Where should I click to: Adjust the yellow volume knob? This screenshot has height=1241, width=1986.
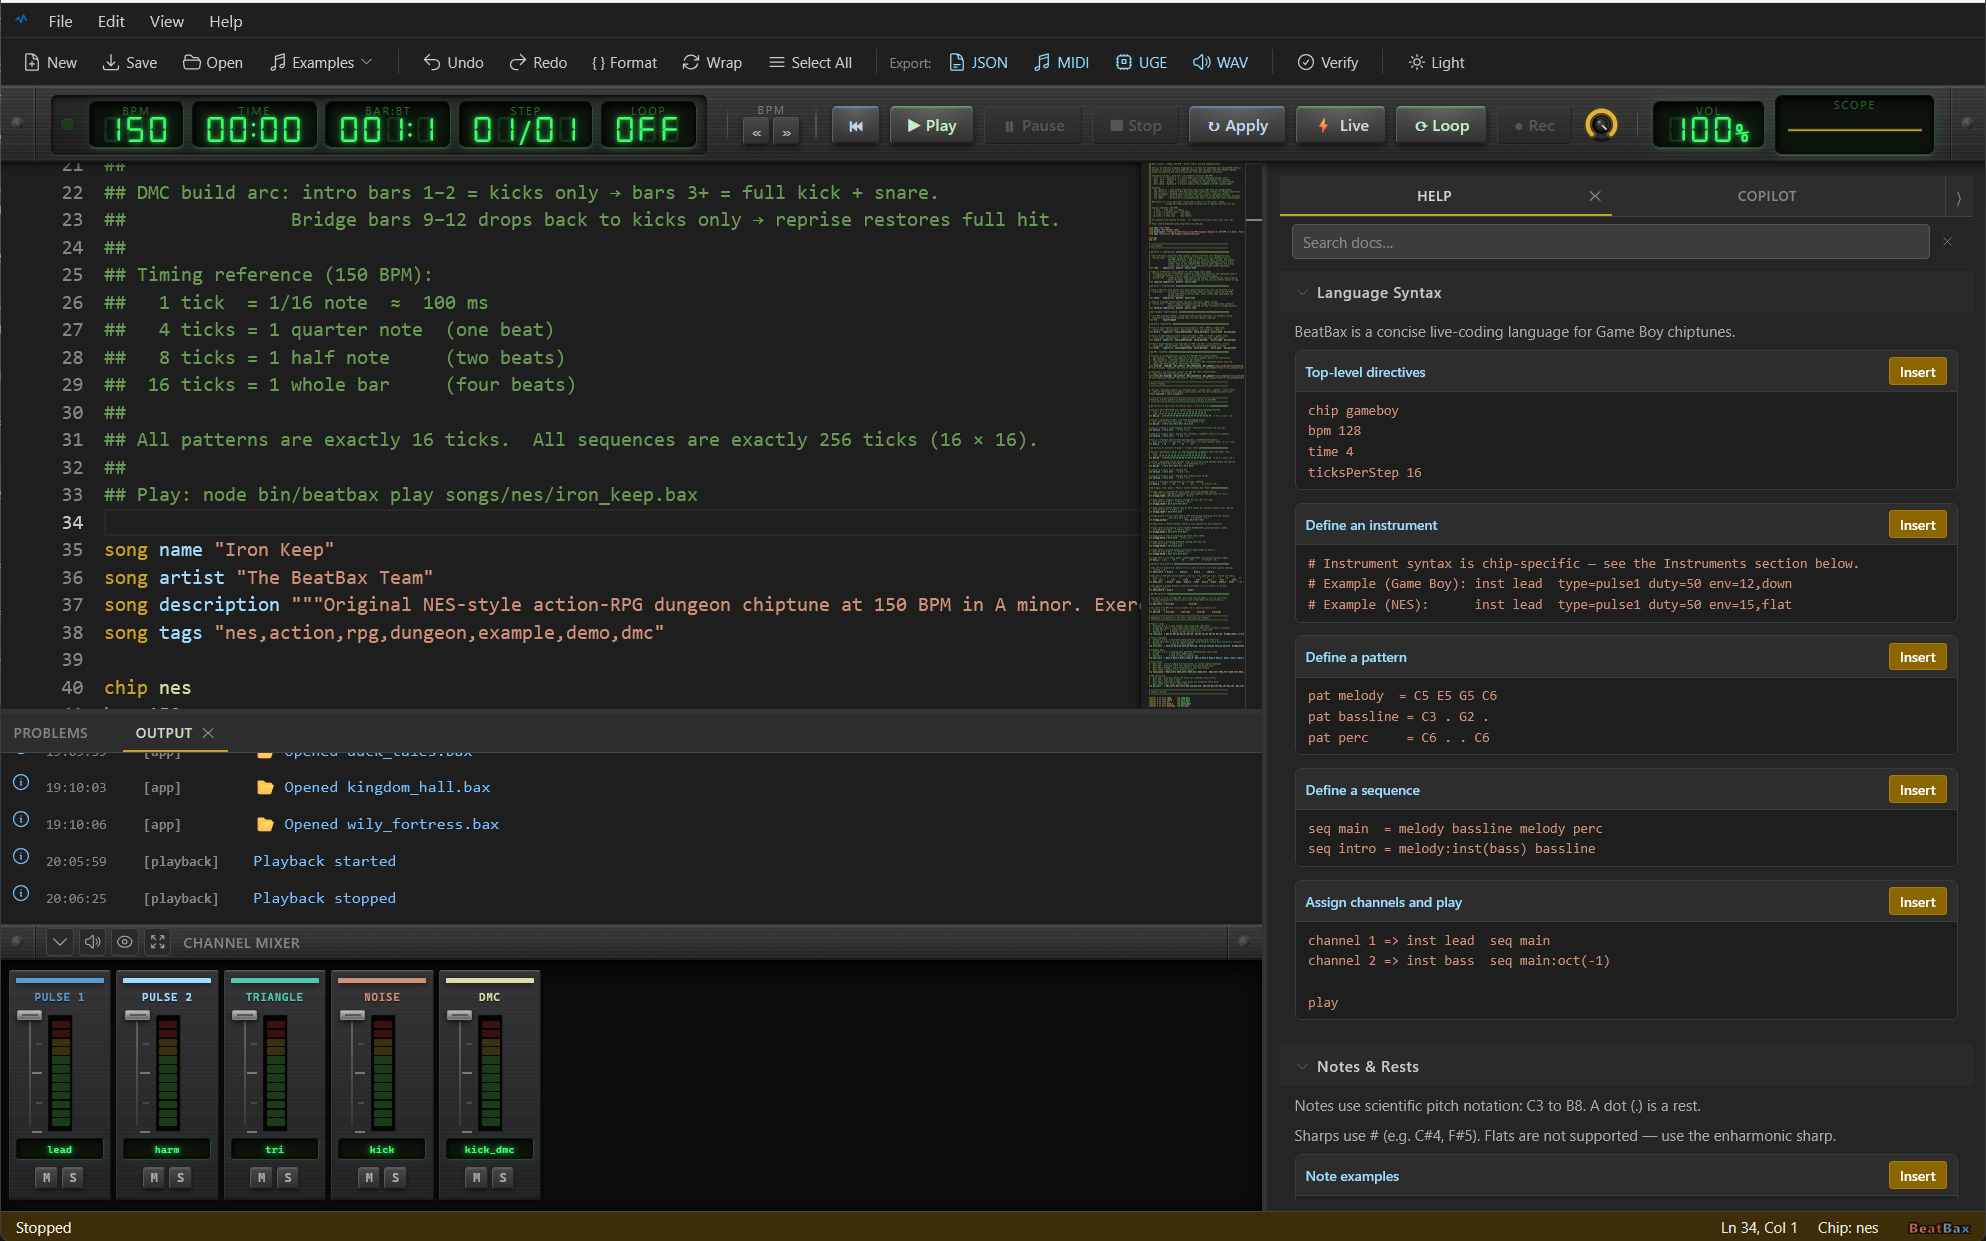pos(1601,125)
